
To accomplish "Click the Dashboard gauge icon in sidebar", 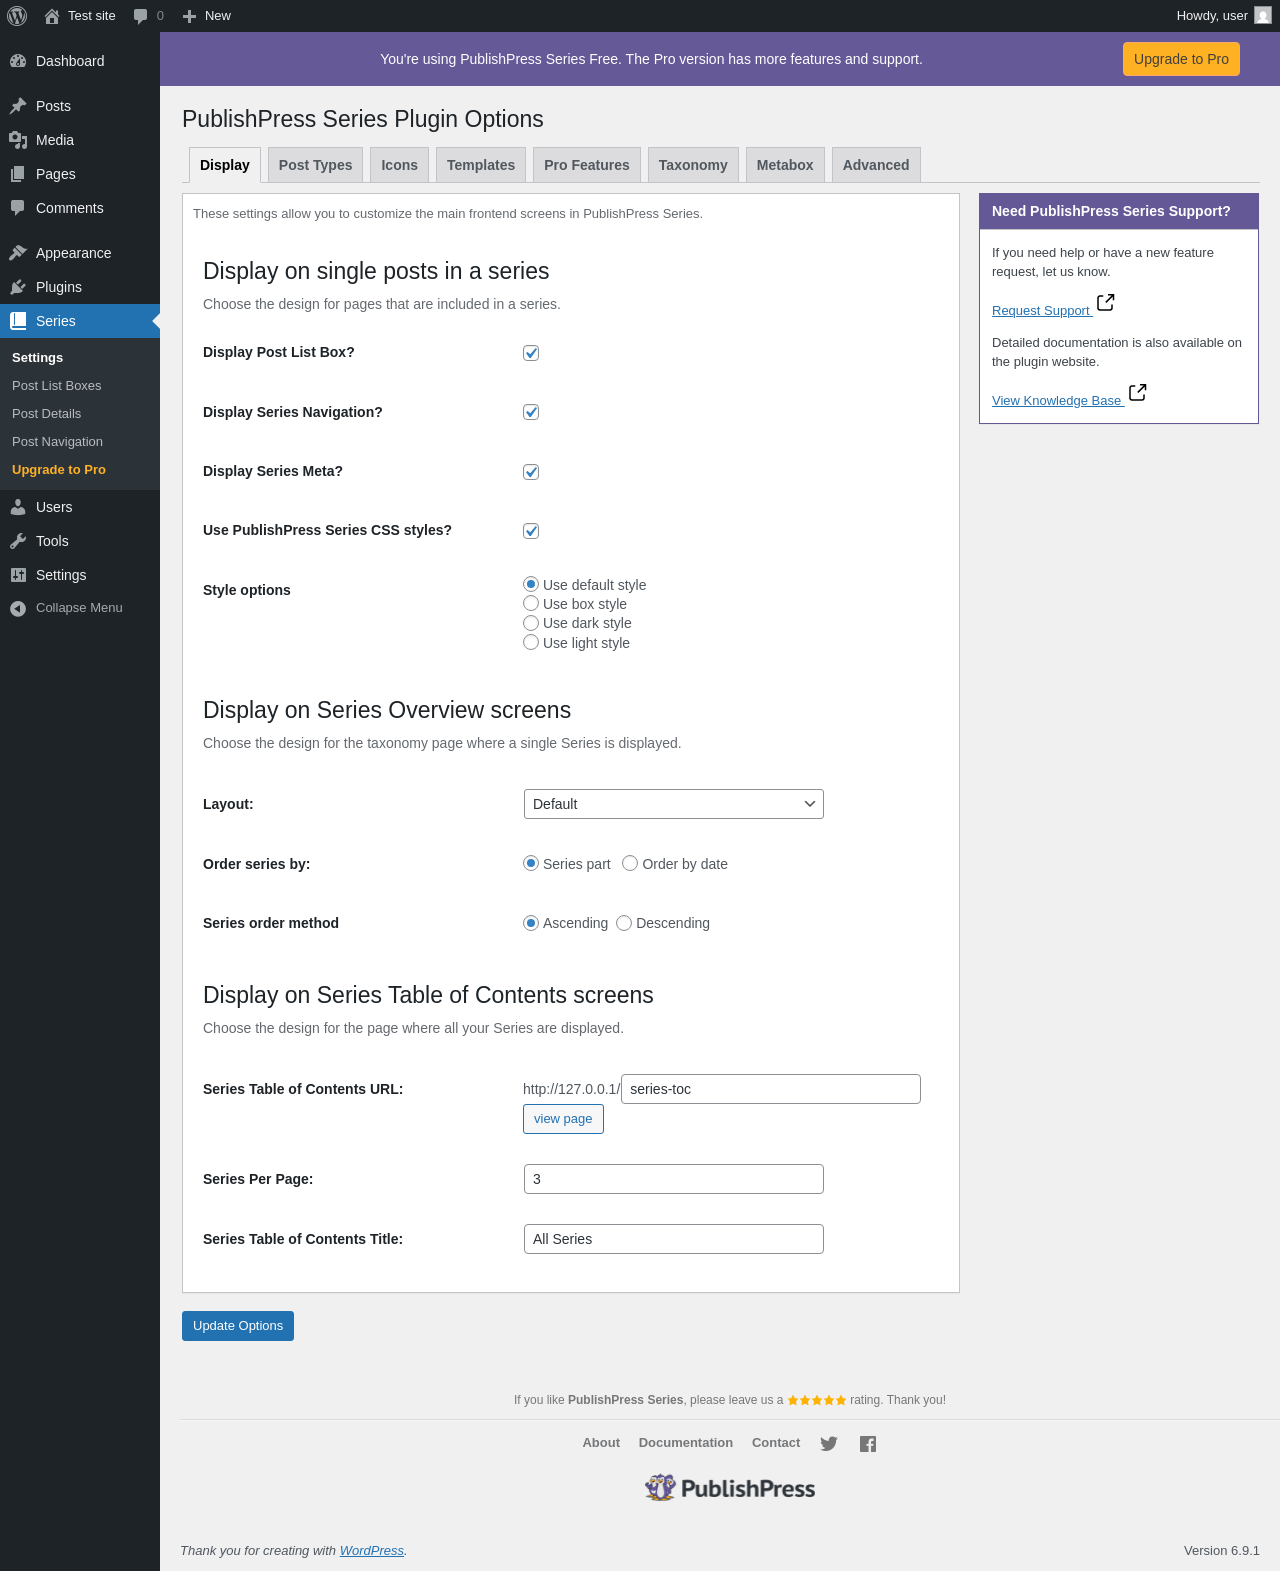I will (18, 61).
